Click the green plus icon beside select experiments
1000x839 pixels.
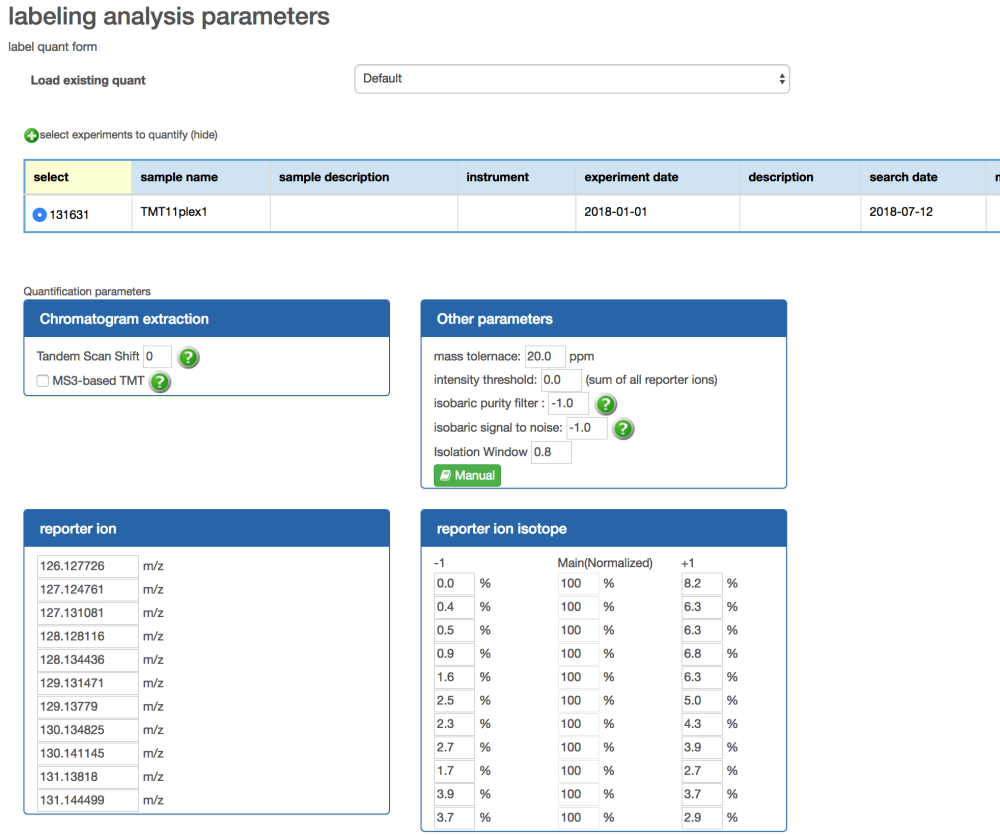click(31, 135)
